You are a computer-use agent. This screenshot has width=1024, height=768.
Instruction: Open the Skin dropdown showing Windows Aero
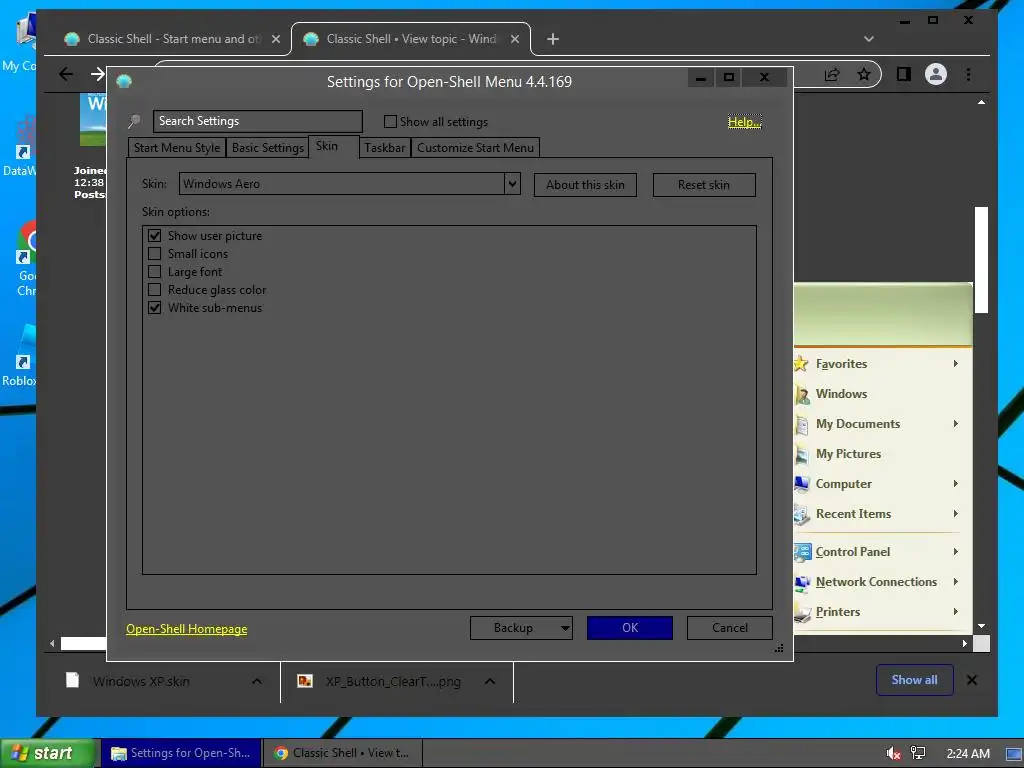coord(513,184)
